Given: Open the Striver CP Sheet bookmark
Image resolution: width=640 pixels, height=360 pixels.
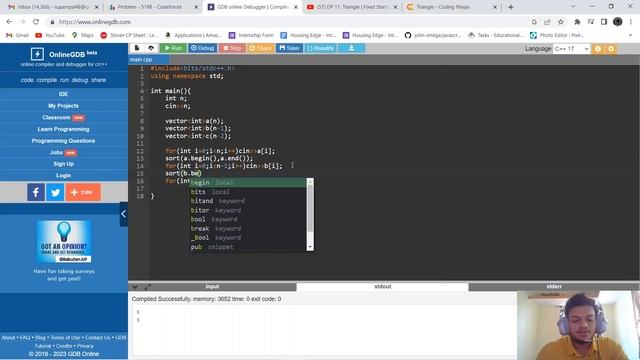Looking at the screenshot, I should click(129, 36).
